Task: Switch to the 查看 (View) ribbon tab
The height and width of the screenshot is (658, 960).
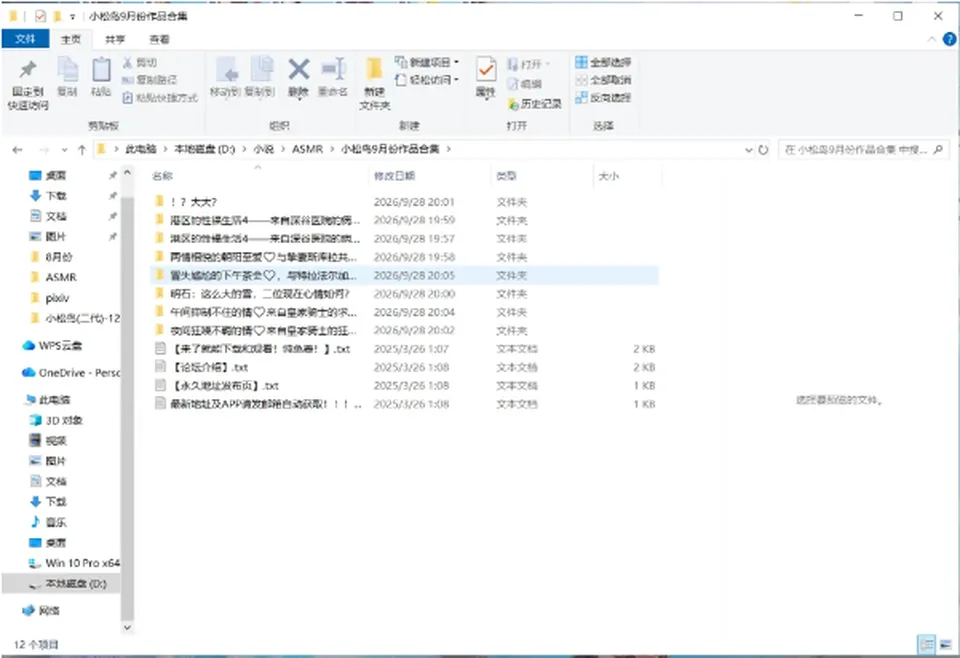Action: point(159,39)
